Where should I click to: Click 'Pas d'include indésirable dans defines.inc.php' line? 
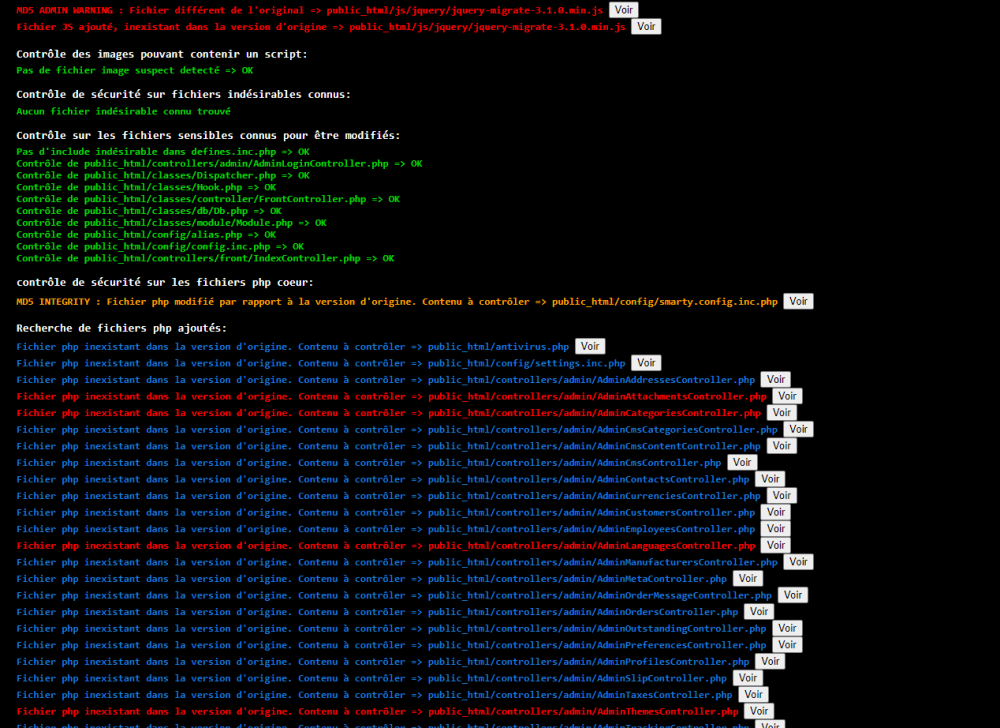(x=163, y=152)
